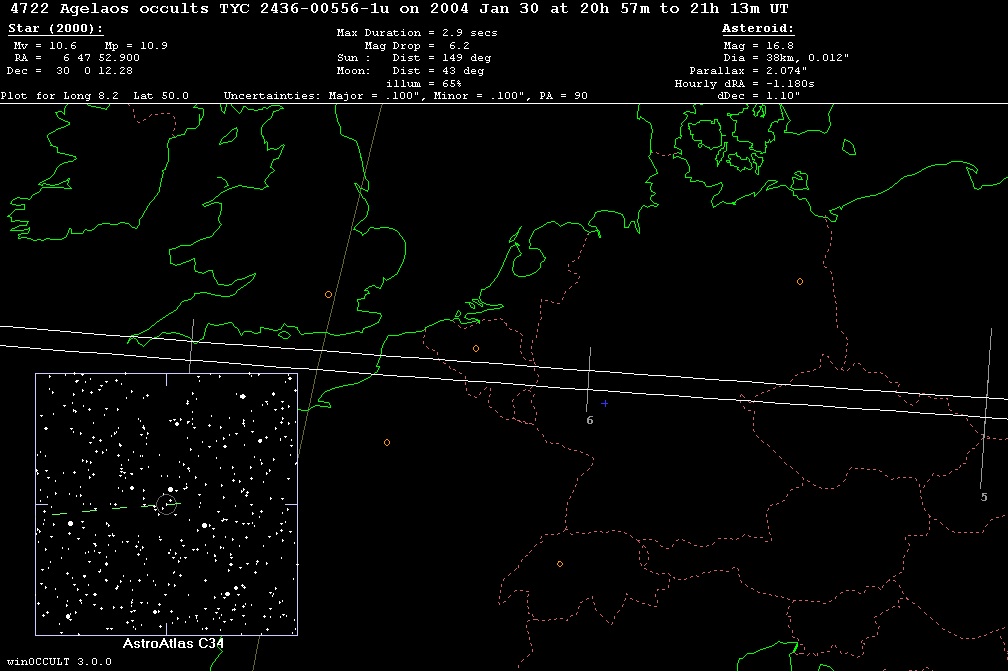Click the Max Duration = 2.9 secs line
The height and width of the screenshot is (671, 1008).
tap(417, 33)
